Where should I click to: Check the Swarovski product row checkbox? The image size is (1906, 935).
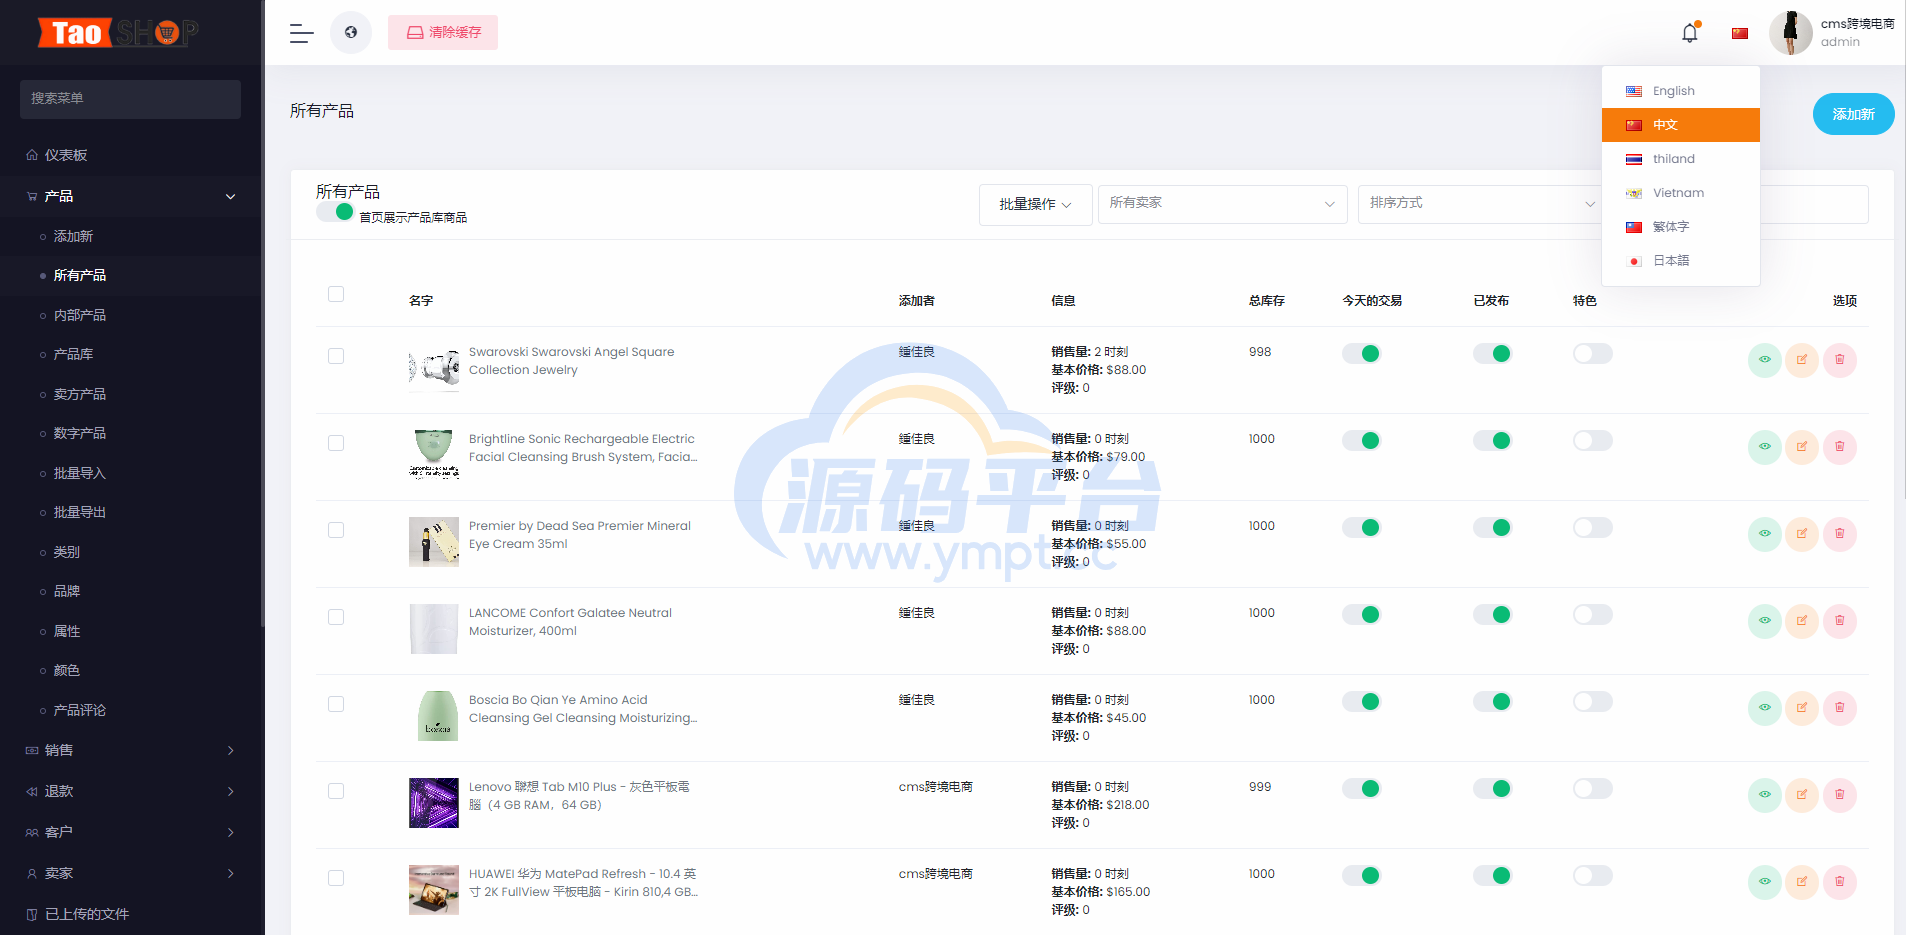click(x=336, y=356)
